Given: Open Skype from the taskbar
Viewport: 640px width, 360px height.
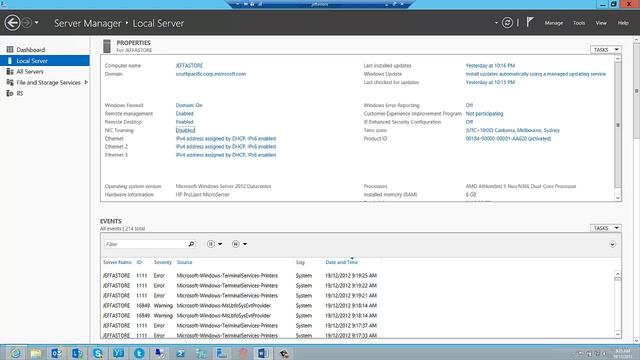Looking at the screenshot, I should [98, 353].
